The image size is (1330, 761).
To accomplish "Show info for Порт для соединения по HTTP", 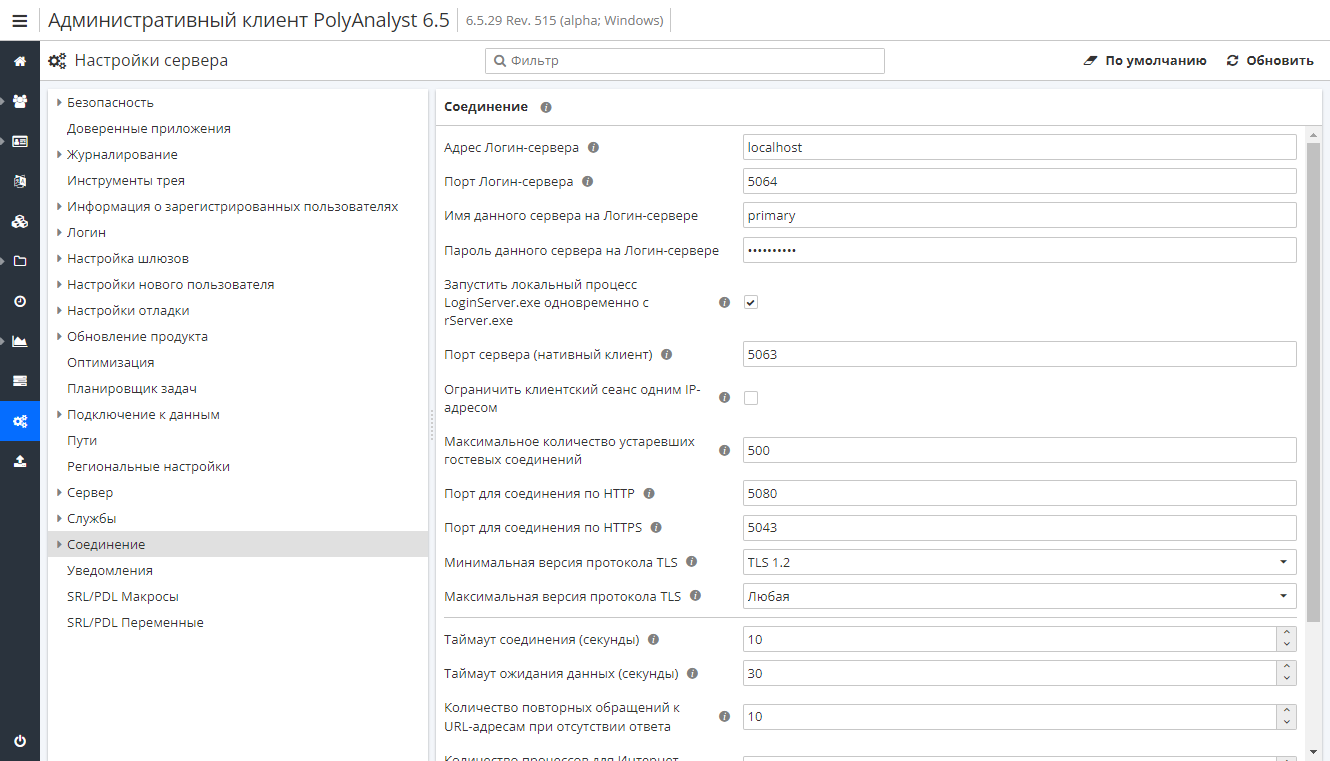I will point(649,493).
